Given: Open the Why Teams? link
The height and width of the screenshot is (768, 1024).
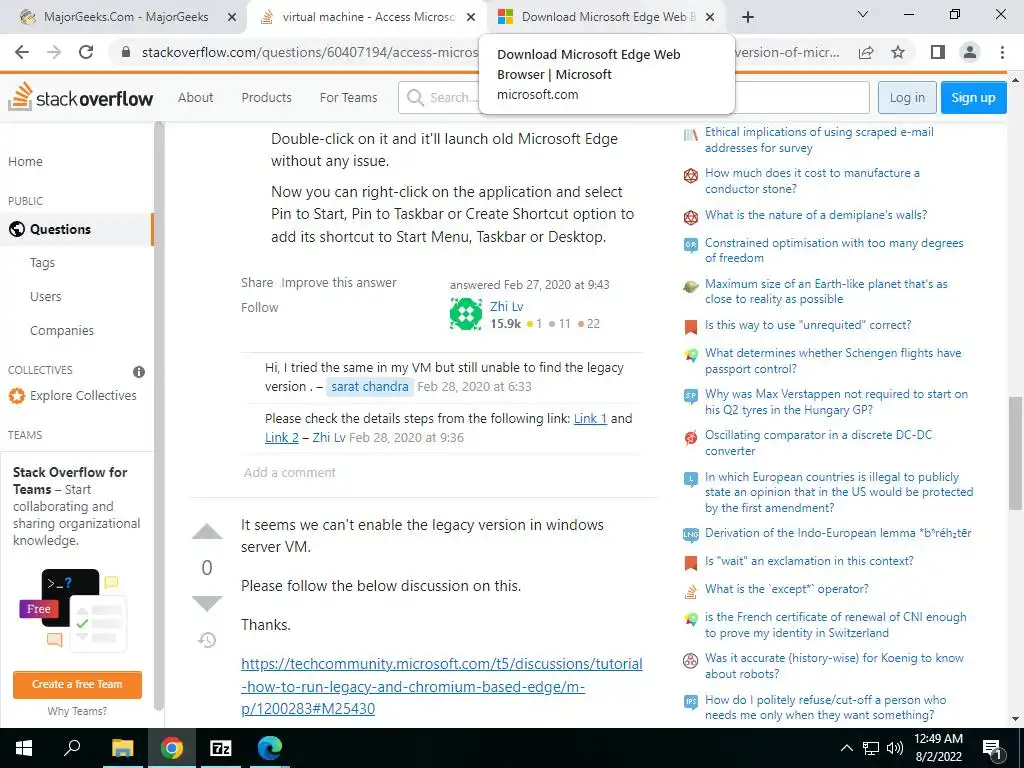Looking at the screenshot, I should (77, 711).
